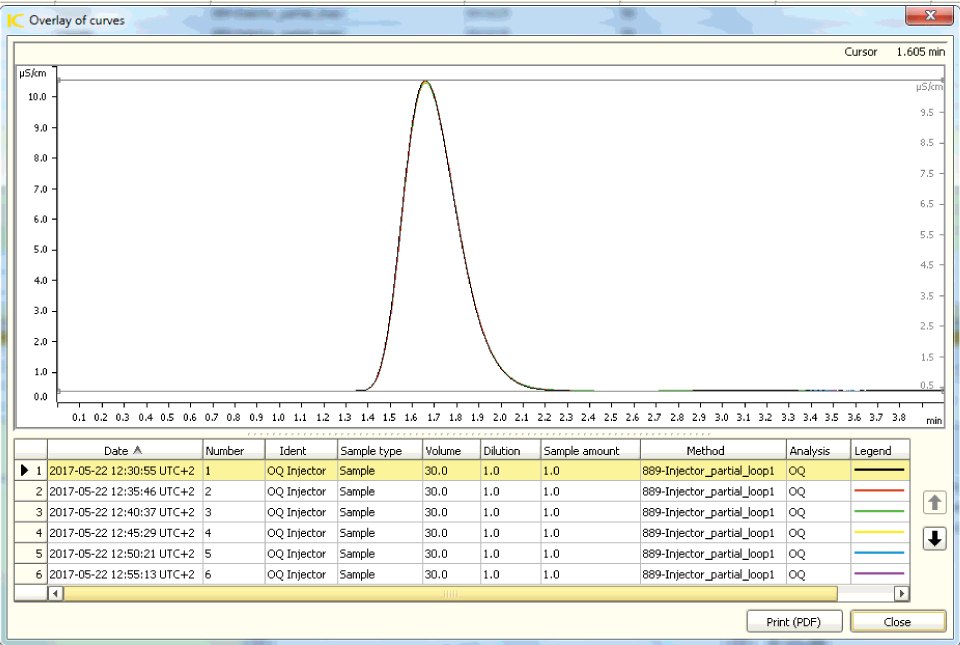Click the move row down arrow button
This screenshot has height=645, width=960.
(934, 539)
